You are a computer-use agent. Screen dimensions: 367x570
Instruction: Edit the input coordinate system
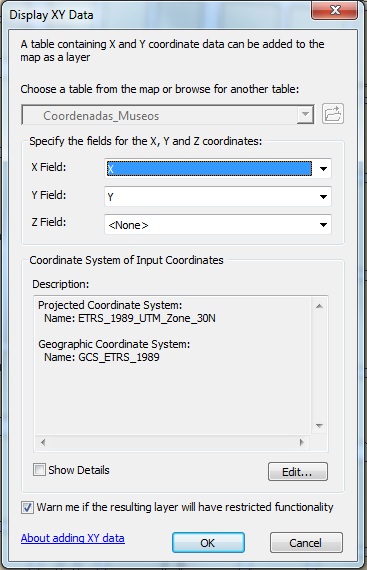[x=298, y=472]
